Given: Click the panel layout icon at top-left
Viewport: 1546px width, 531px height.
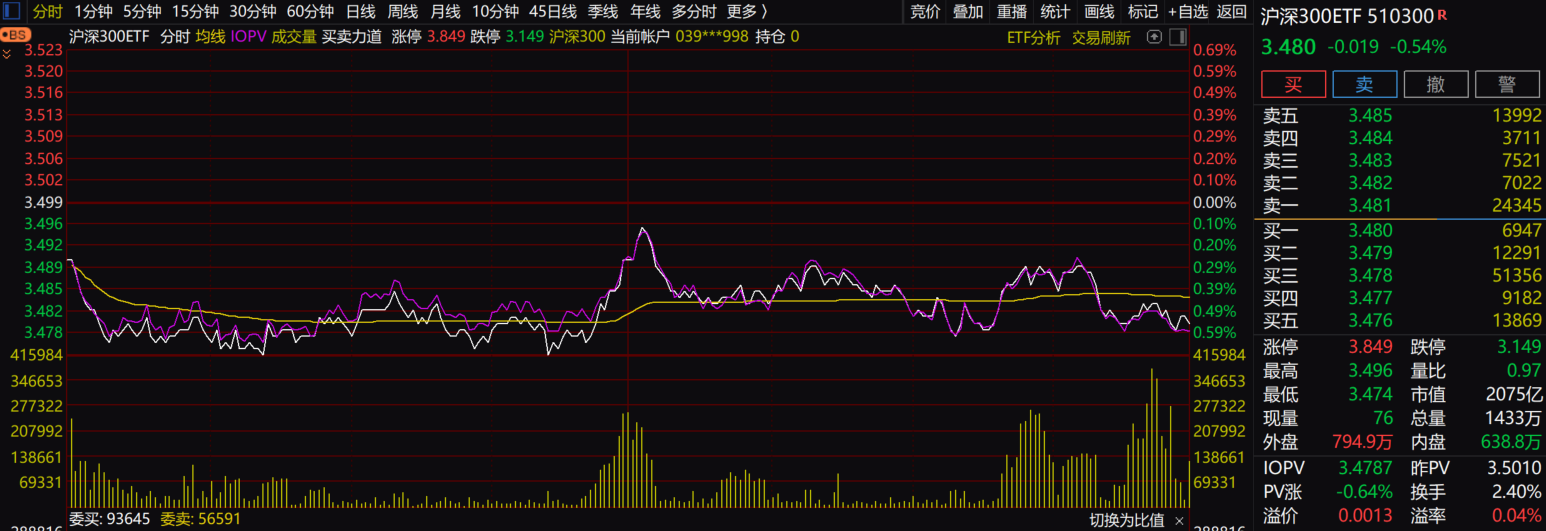Looking at the screenshot, I should [11, 12].
